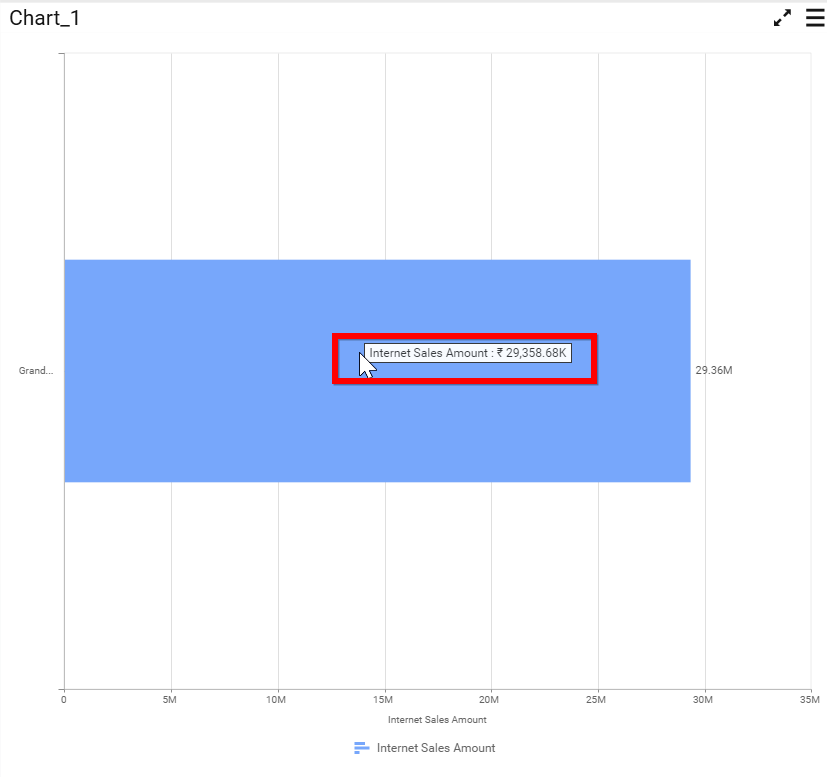
Task: Click the Internet Sales Amount legend label
Action: tap(436, 748)
